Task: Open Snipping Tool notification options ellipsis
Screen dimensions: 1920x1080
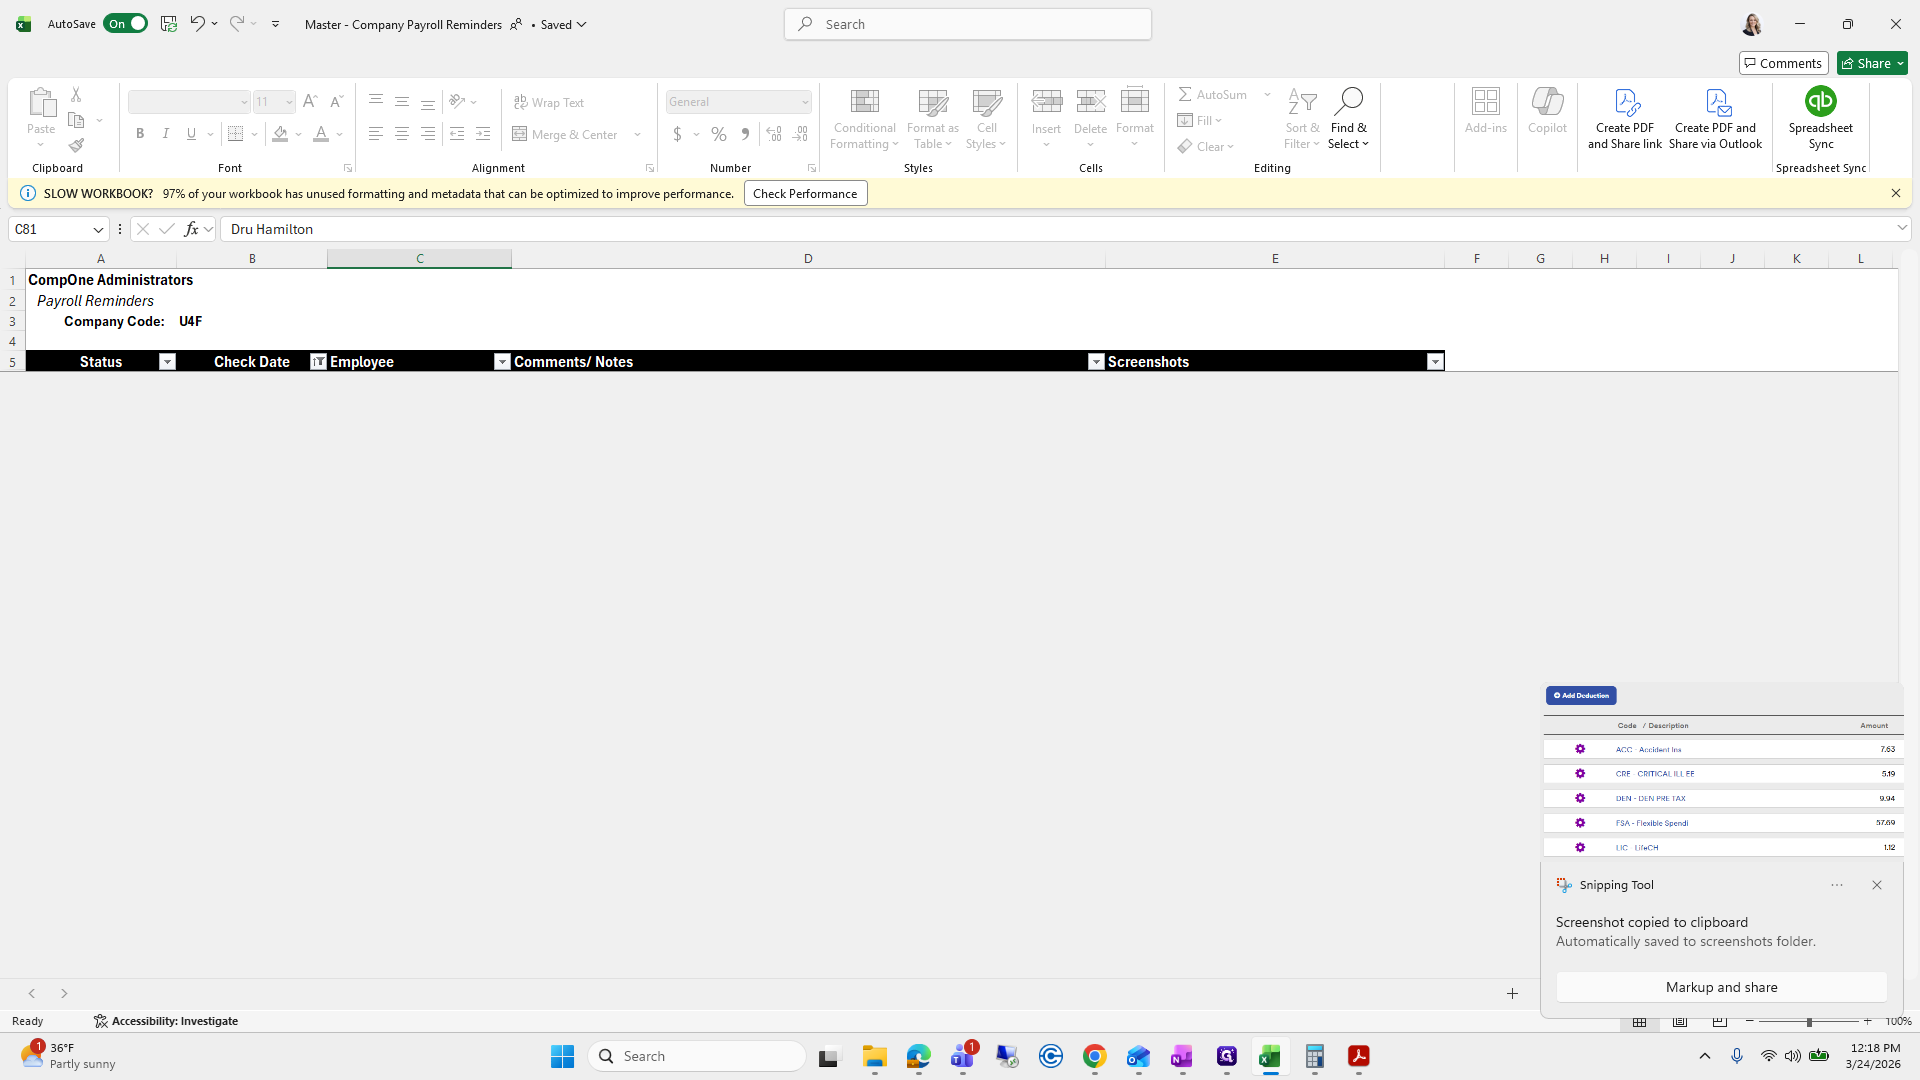Action: tap(1837, 885)
